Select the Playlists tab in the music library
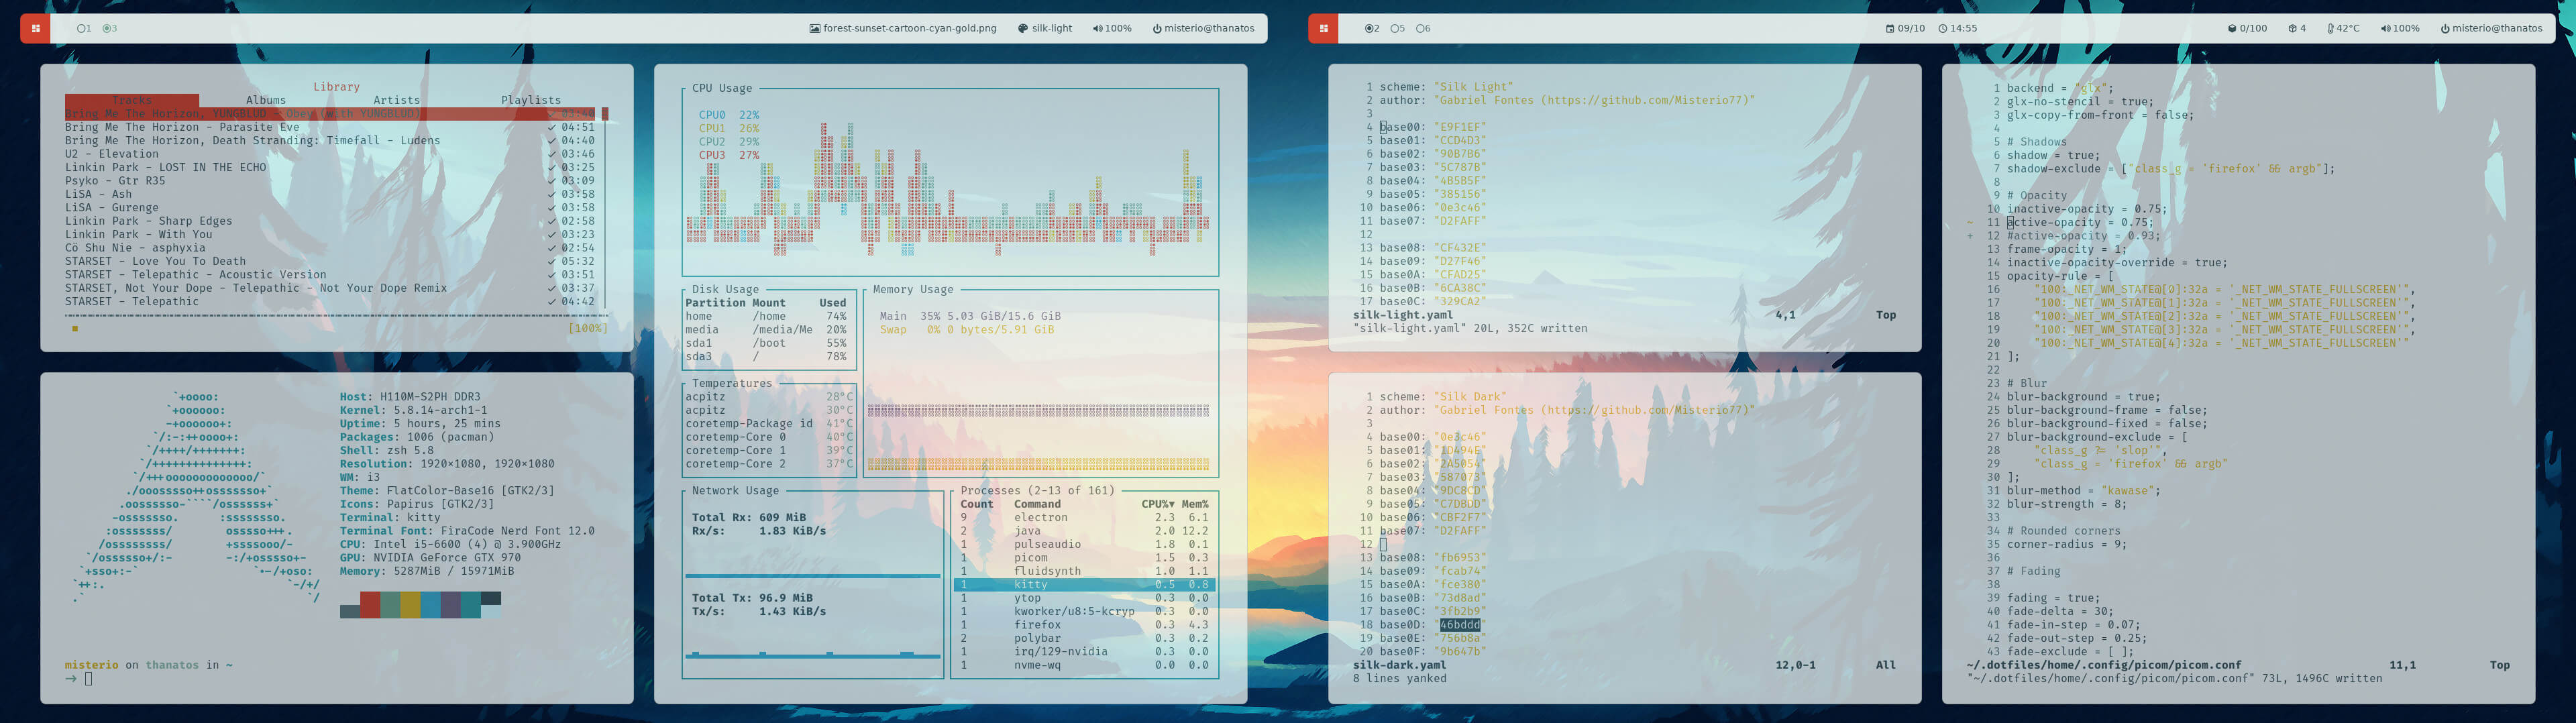Viewport: 2576px width, 723px height. click(531, 100)
